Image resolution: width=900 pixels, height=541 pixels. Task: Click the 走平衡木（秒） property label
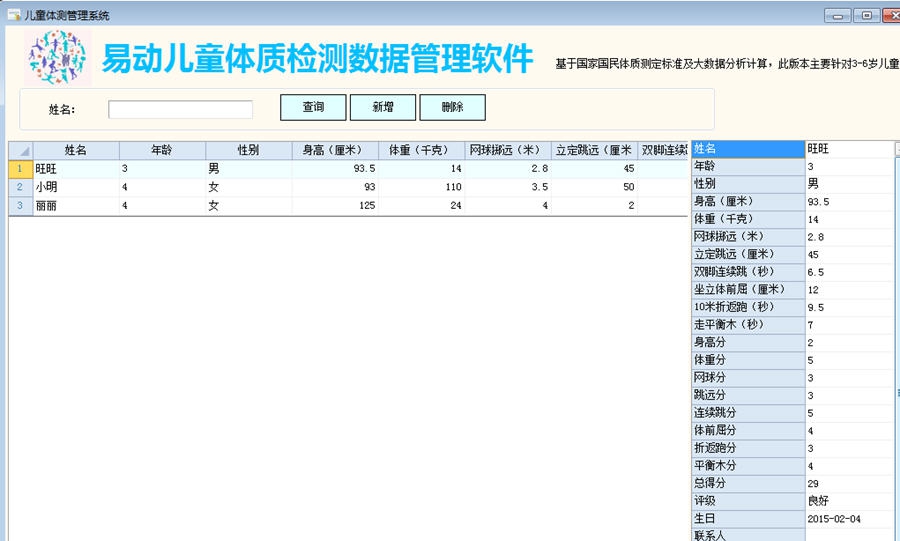pos(748,325)
